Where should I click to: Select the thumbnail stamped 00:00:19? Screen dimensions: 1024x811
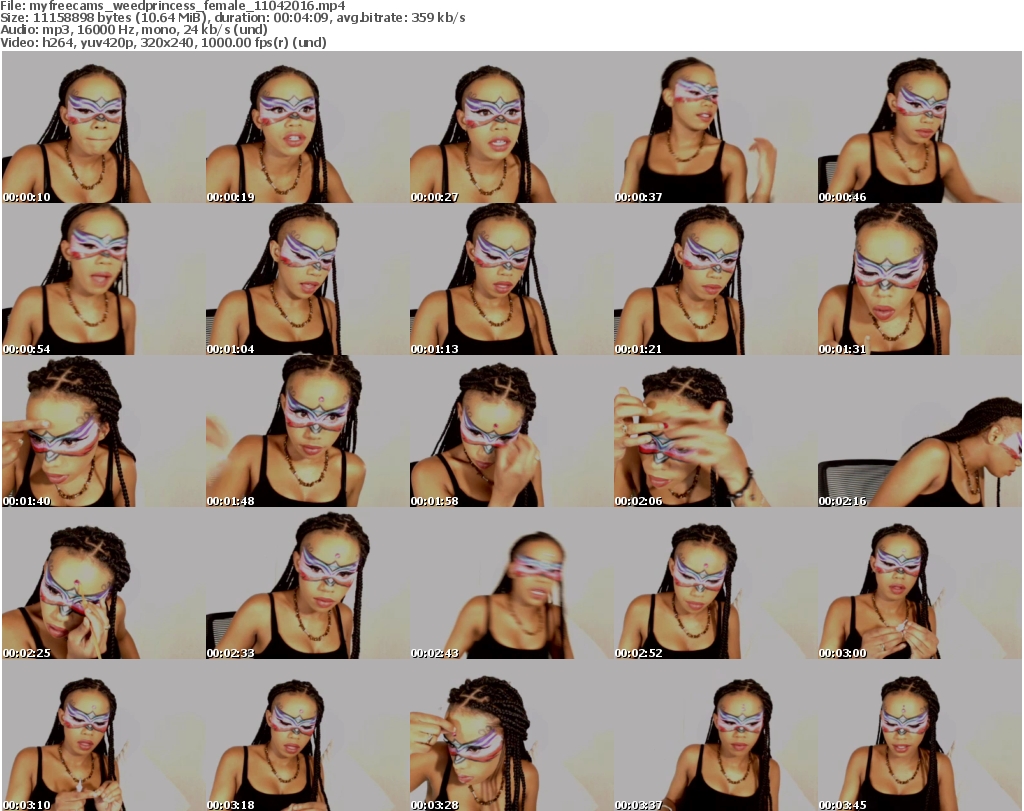(308, 127)
